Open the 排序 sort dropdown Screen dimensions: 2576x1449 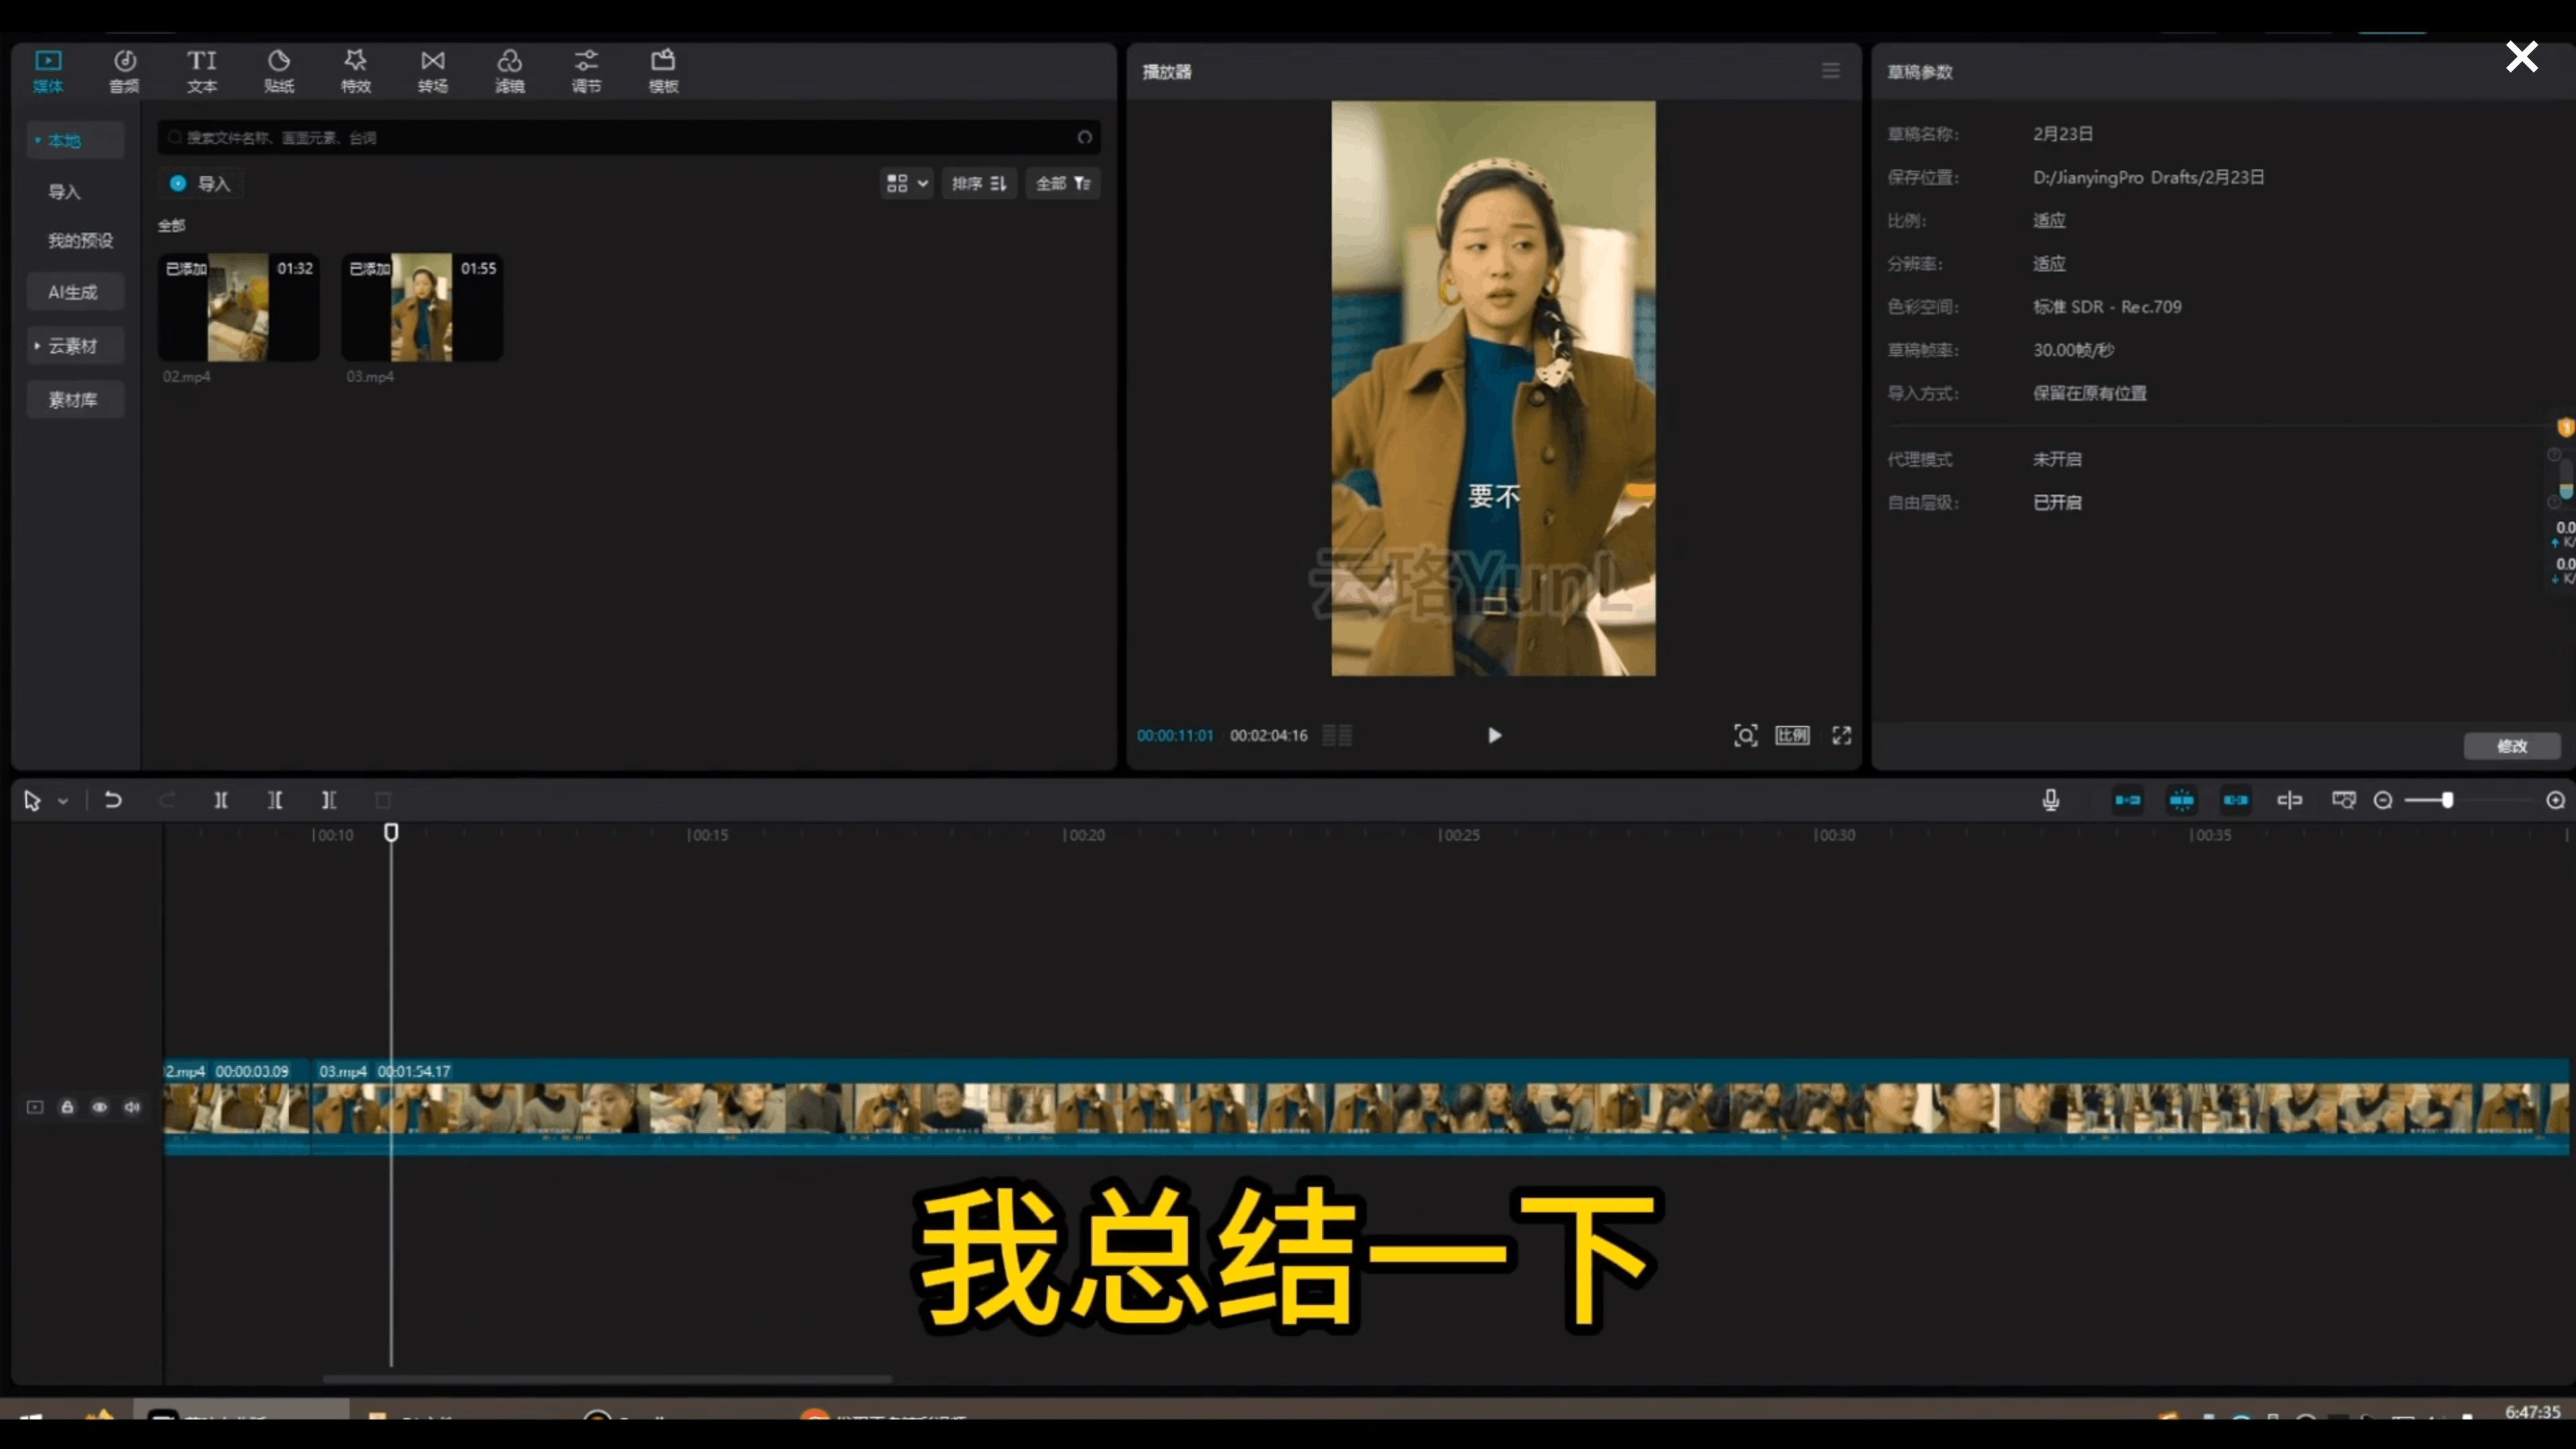click(x=979, y=184)
